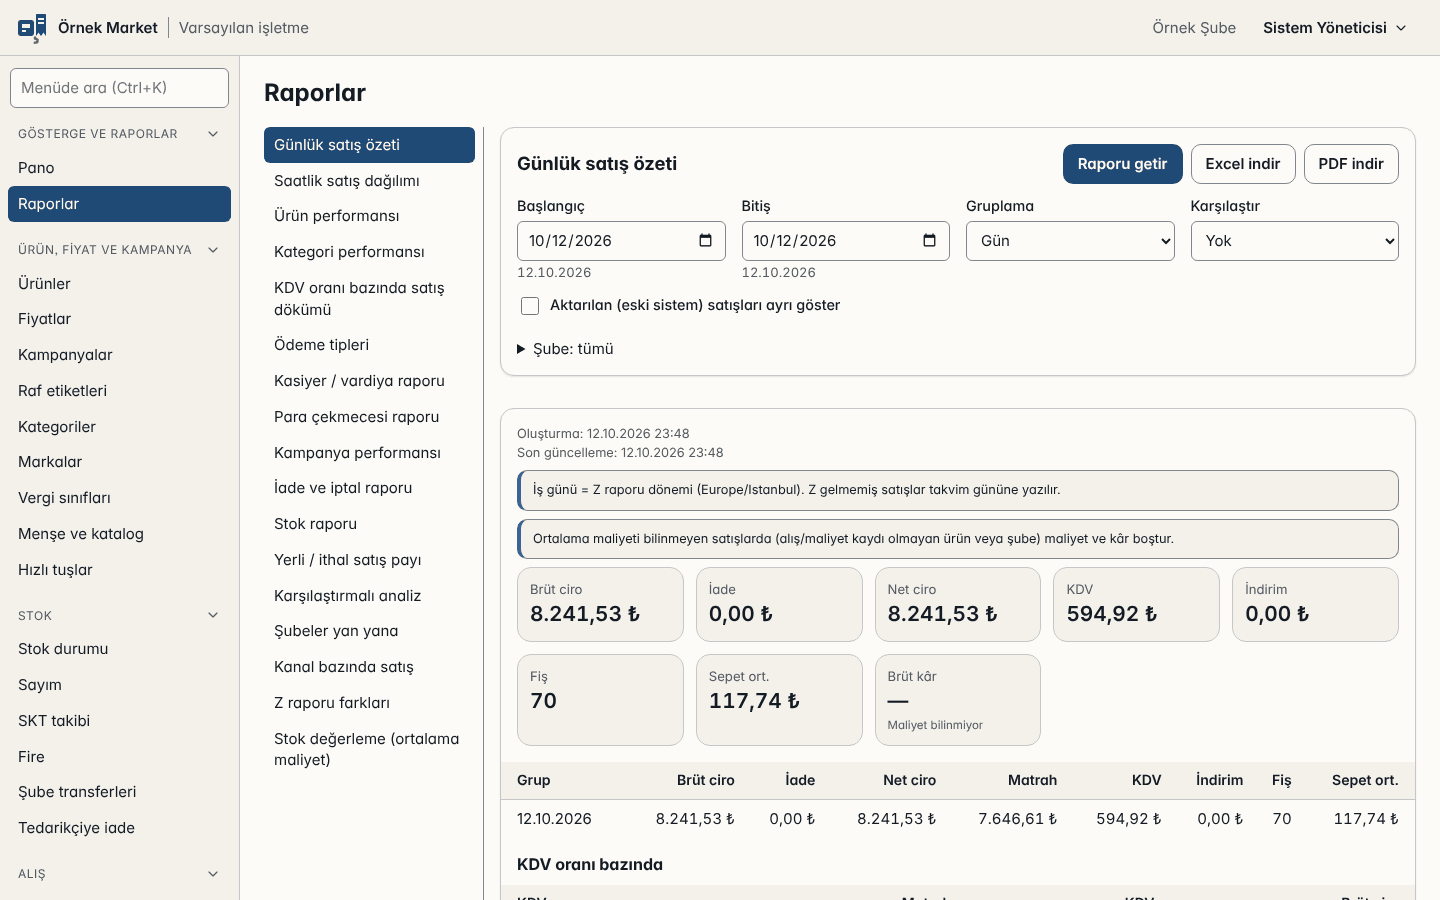
Task: Open Raporlar in the sidebar
Action: pyautogui.click(x=119, y=204)
